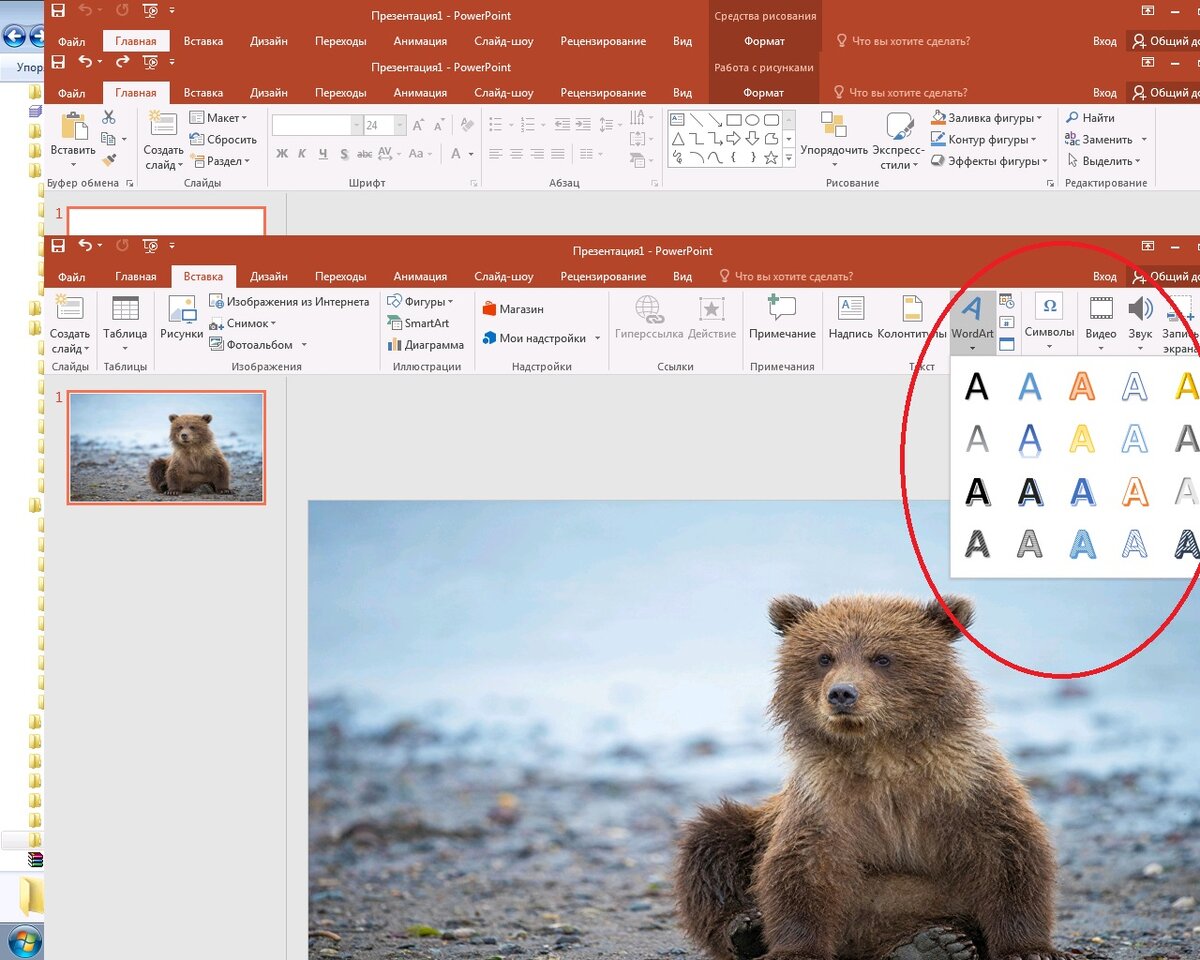Toggle text shadow S in middle window

click(x=344, y=154)
